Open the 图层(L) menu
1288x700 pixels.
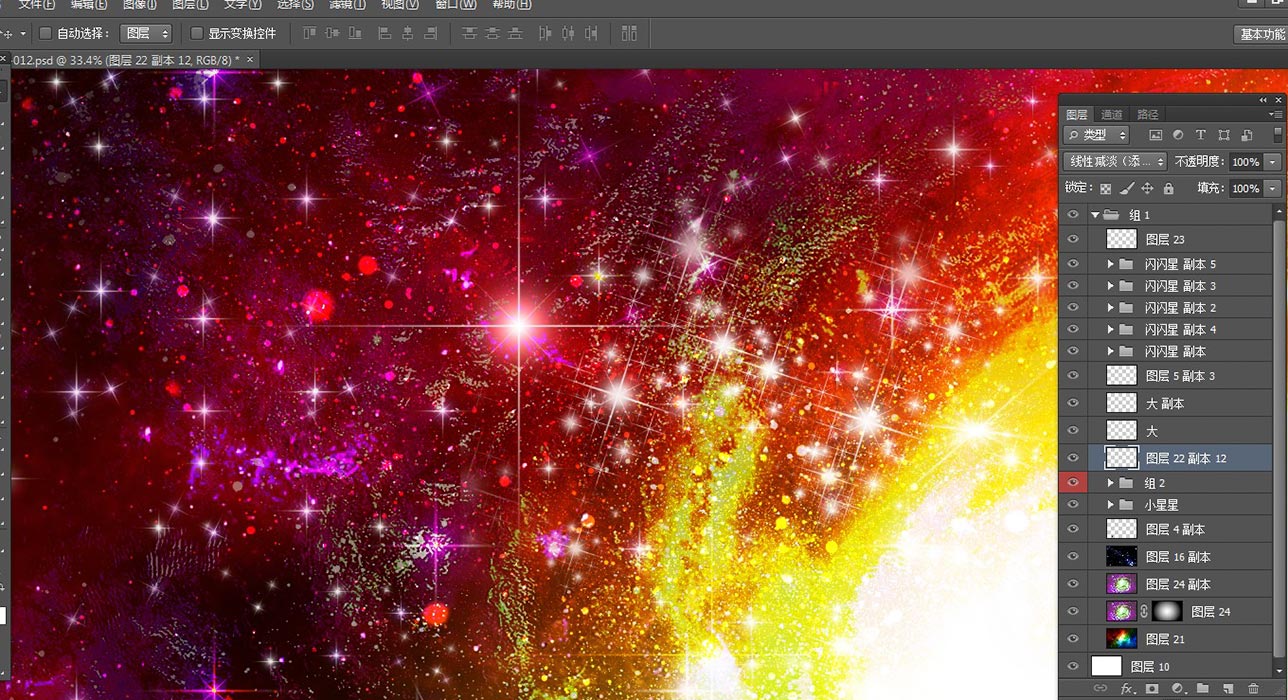pyautogui.click(x=190, y=4)
